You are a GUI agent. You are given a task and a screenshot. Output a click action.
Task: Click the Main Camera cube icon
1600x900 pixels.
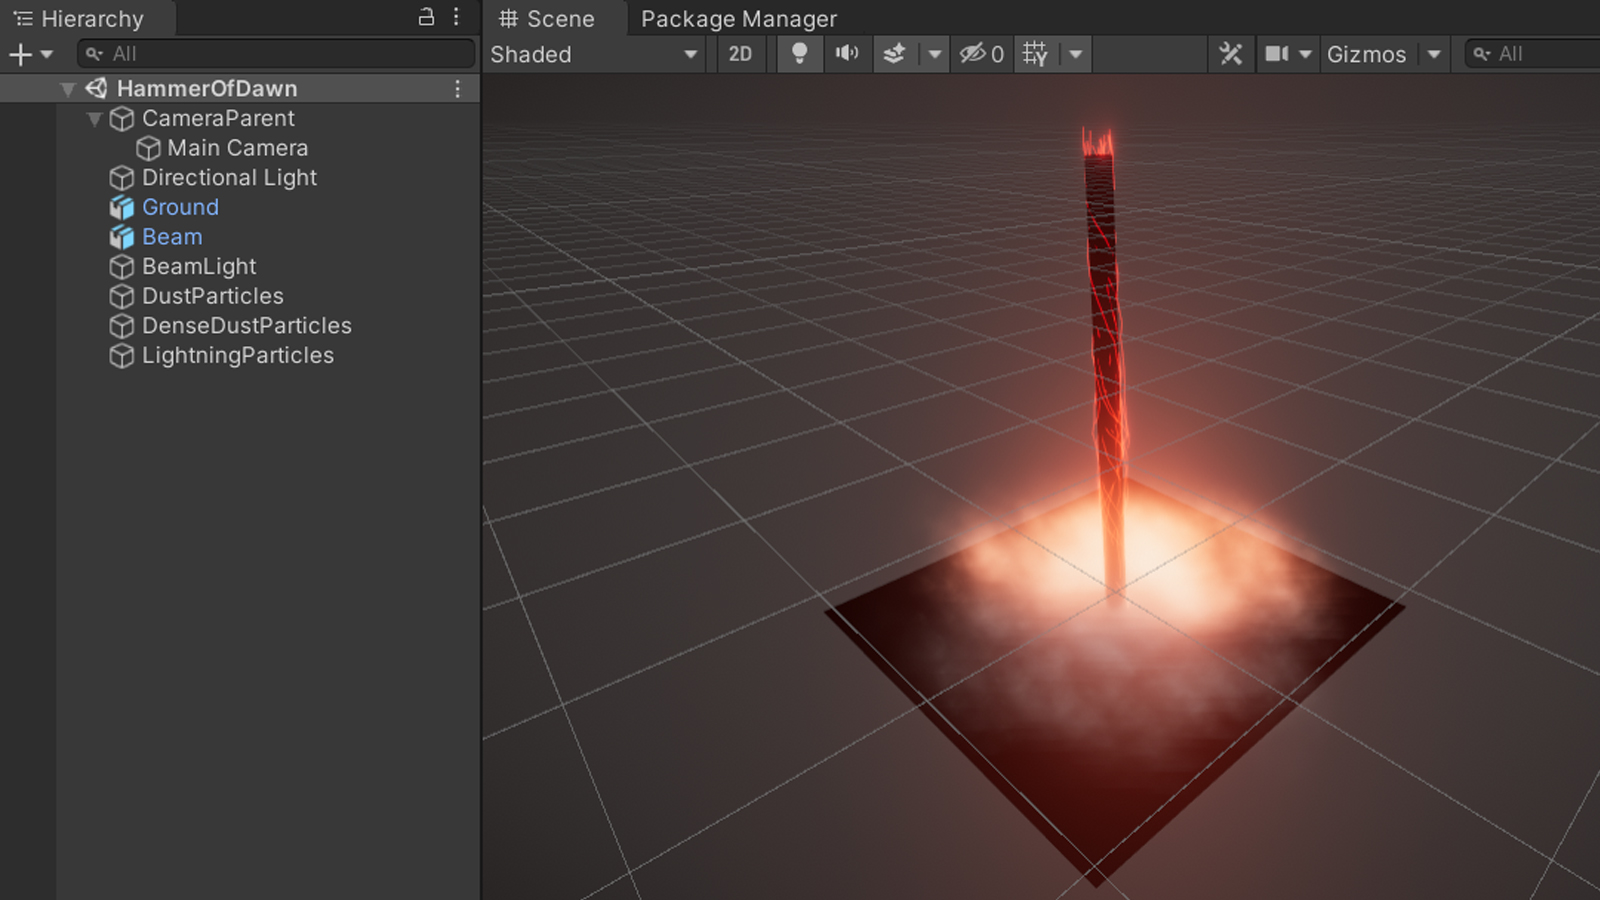(x=148, y=149)
